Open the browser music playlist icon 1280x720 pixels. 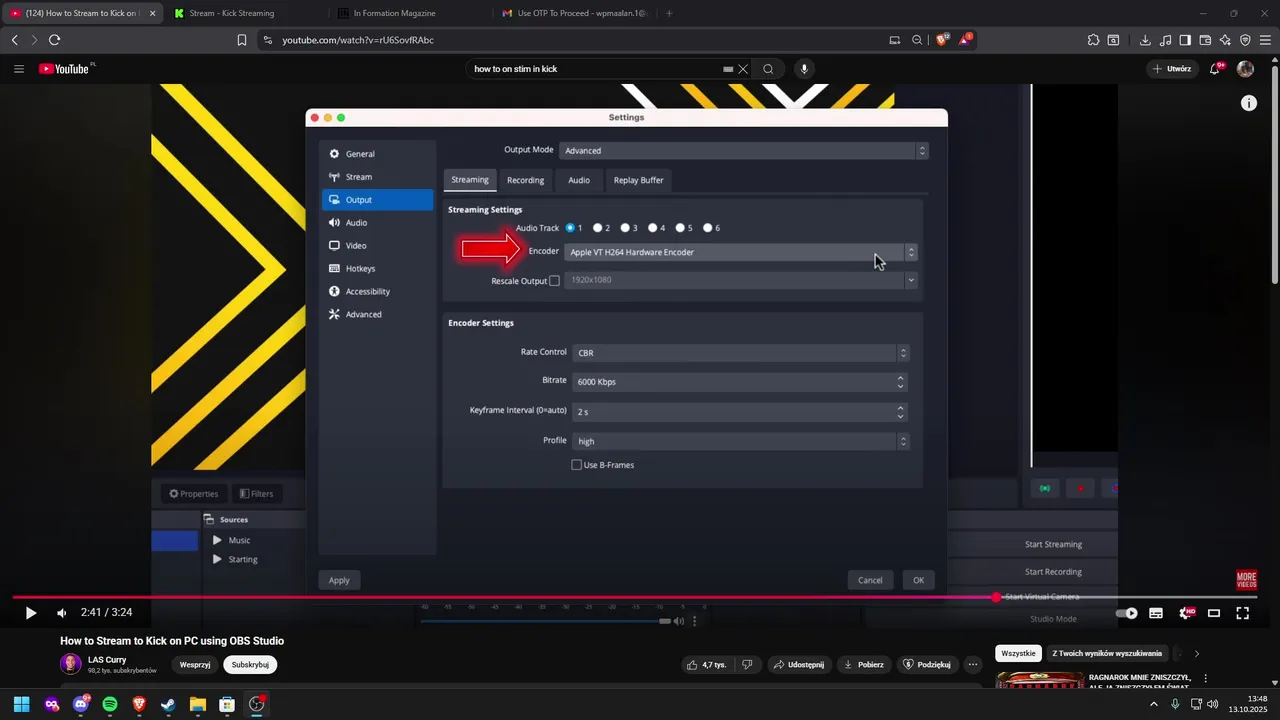tap(1165, 40)
